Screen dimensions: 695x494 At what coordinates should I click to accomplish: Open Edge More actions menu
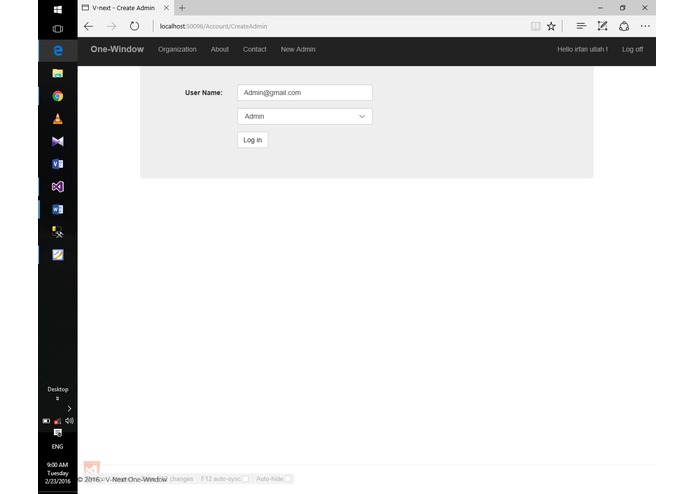click(645, 26)
